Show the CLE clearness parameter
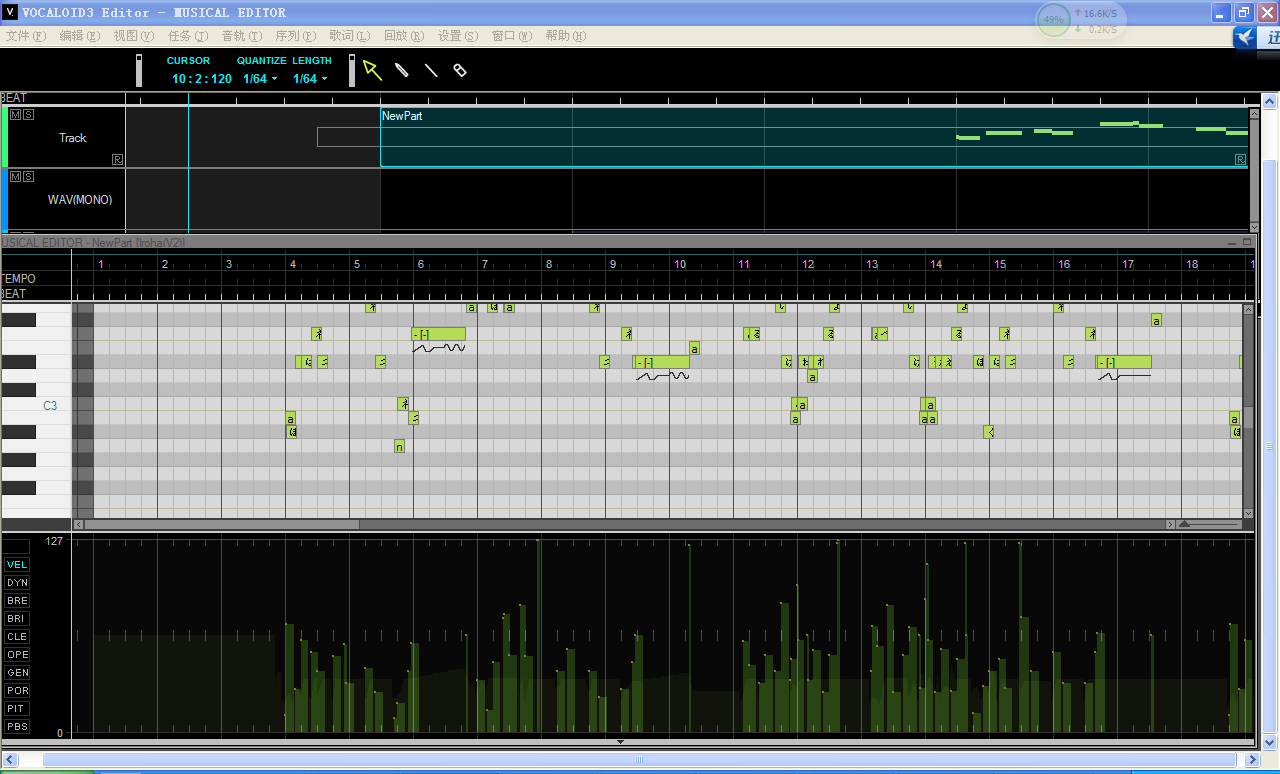The image size is (1280, 774). click(17, 637)
